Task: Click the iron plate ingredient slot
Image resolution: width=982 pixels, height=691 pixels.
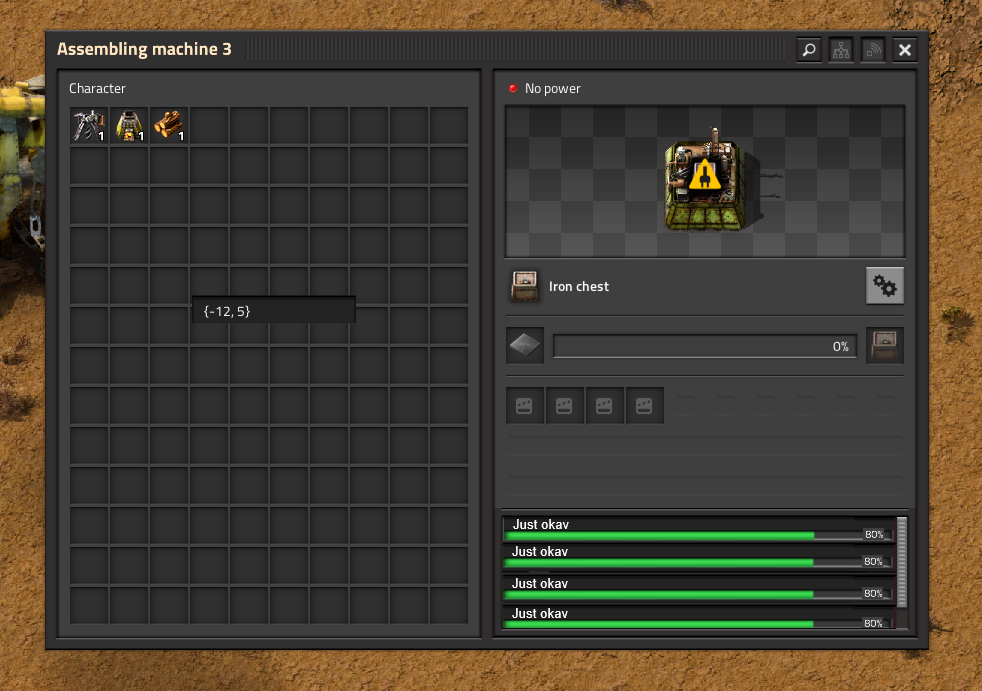Action: 525,345
